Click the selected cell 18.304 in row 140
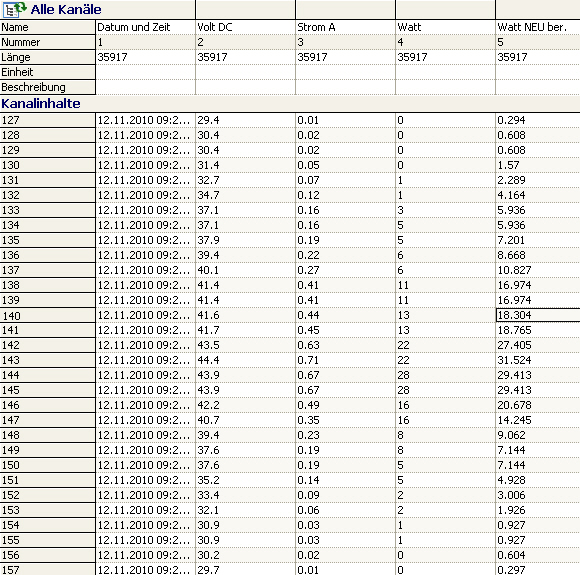The width and height of the screenshot is (580, 575). click(538, 315)
